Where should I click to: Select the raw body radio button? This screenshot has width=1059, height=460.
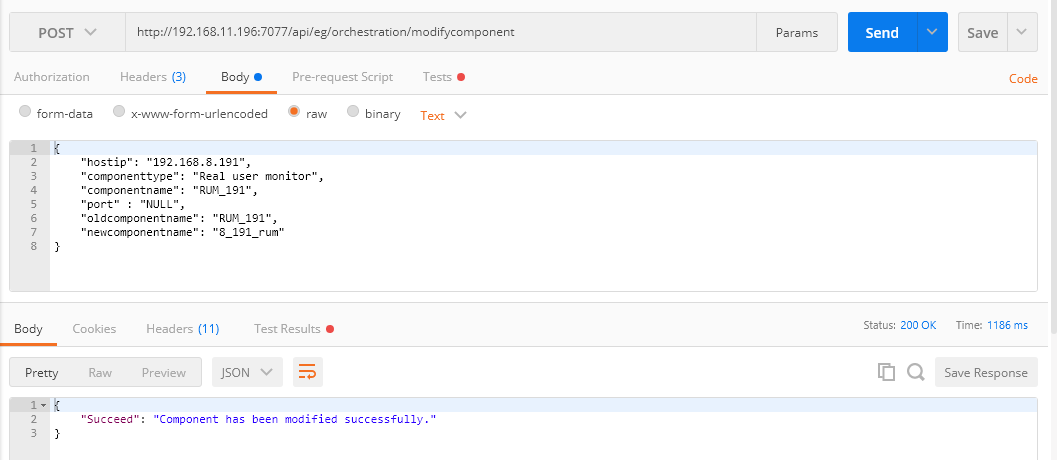point(294,112)
